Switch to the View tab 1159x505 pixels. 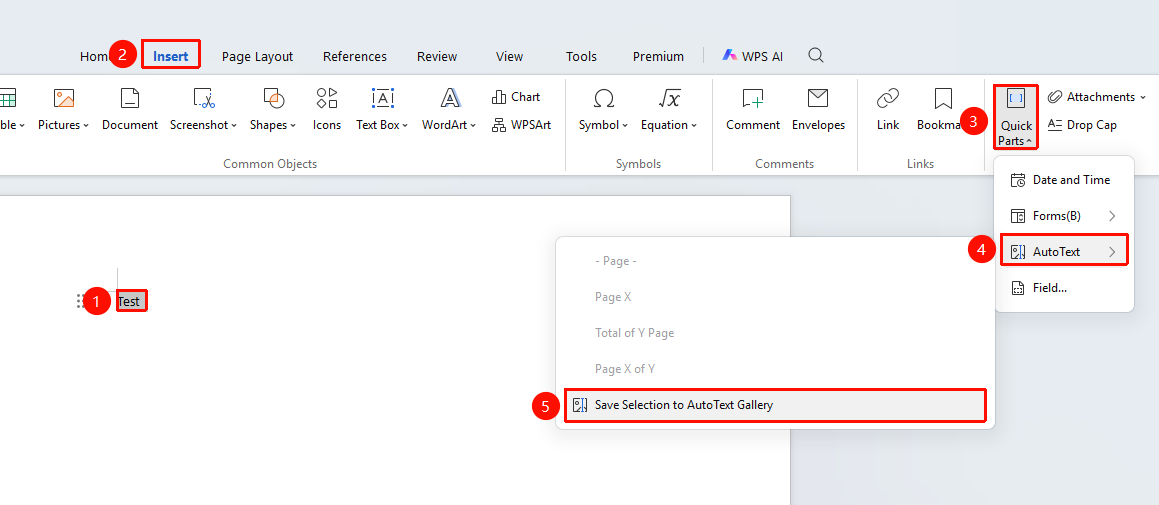click(509, 56)
